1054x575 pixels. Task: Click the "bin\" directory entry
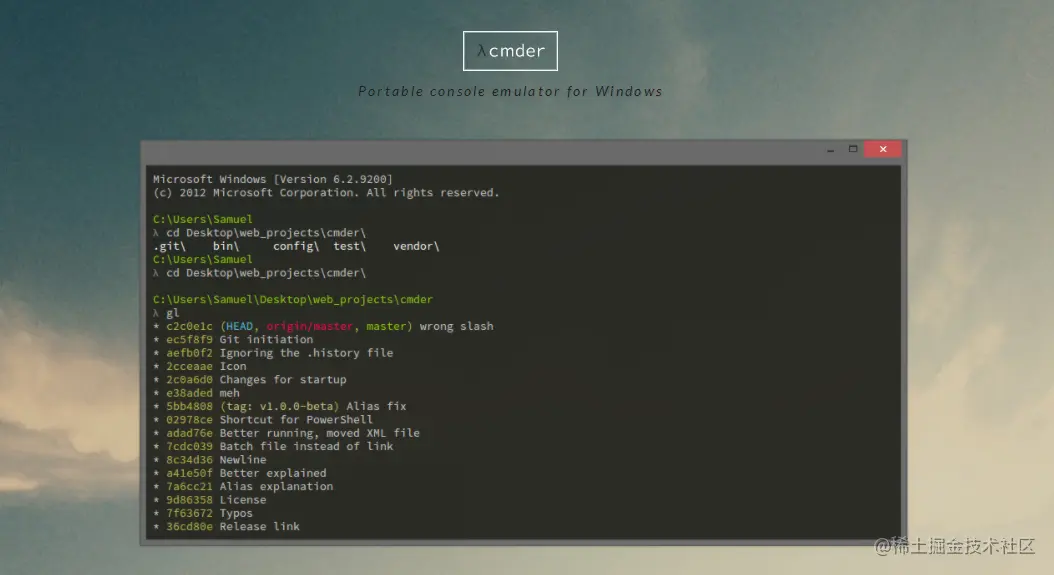[226, 246]
